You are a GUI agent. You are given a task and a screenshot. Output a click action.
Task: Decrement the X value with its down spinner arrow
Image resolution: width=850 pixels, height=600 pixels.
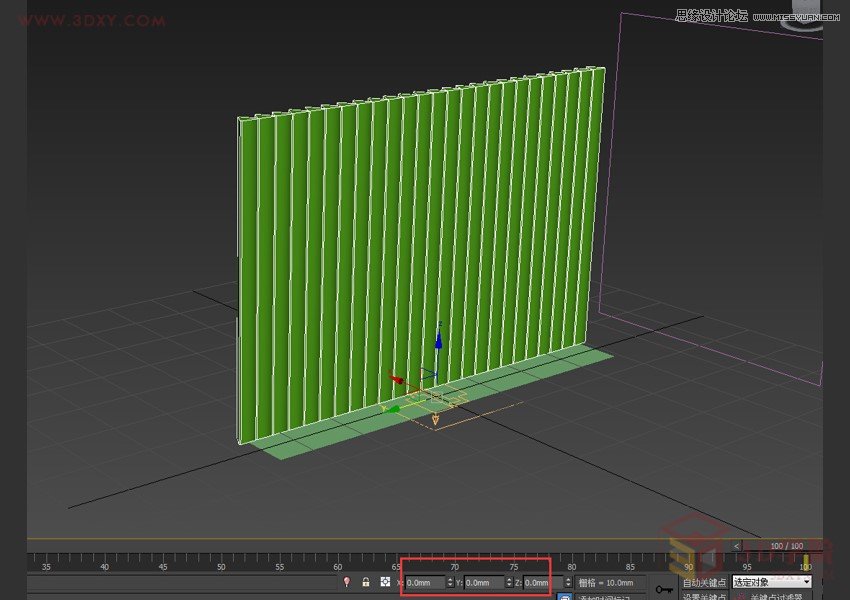point(449,587)
